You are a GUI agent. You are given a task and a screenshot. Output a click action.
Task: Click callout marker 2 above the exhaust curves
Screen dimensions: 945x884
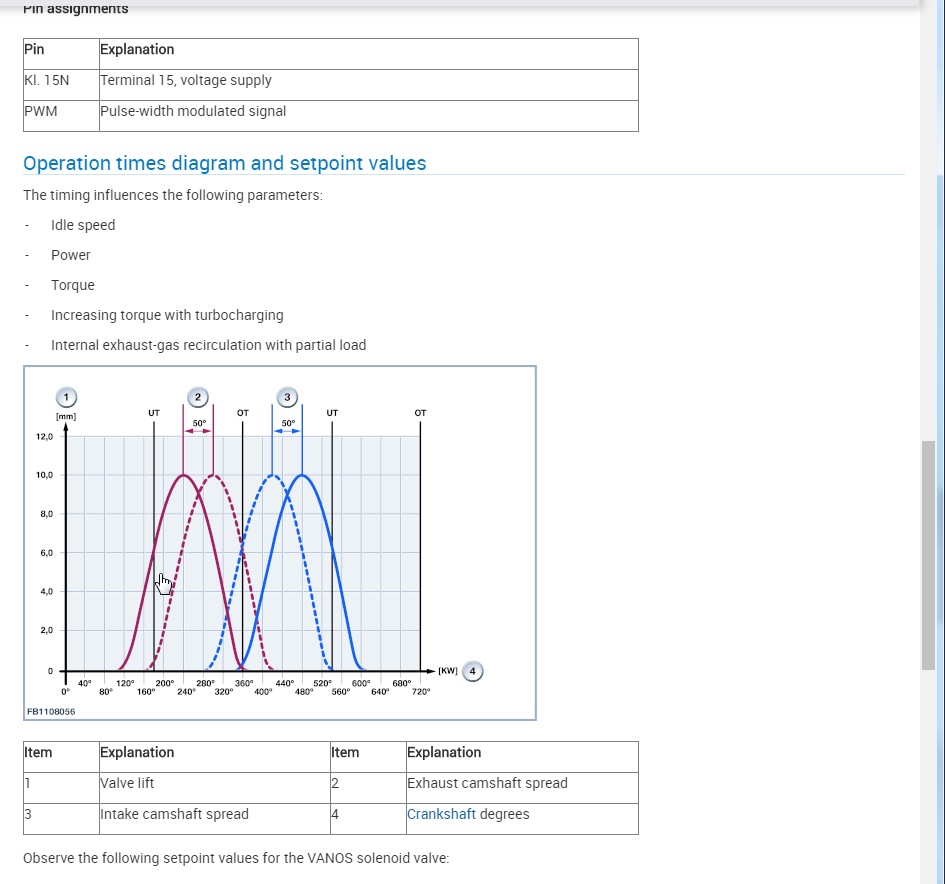coord(198,397)
